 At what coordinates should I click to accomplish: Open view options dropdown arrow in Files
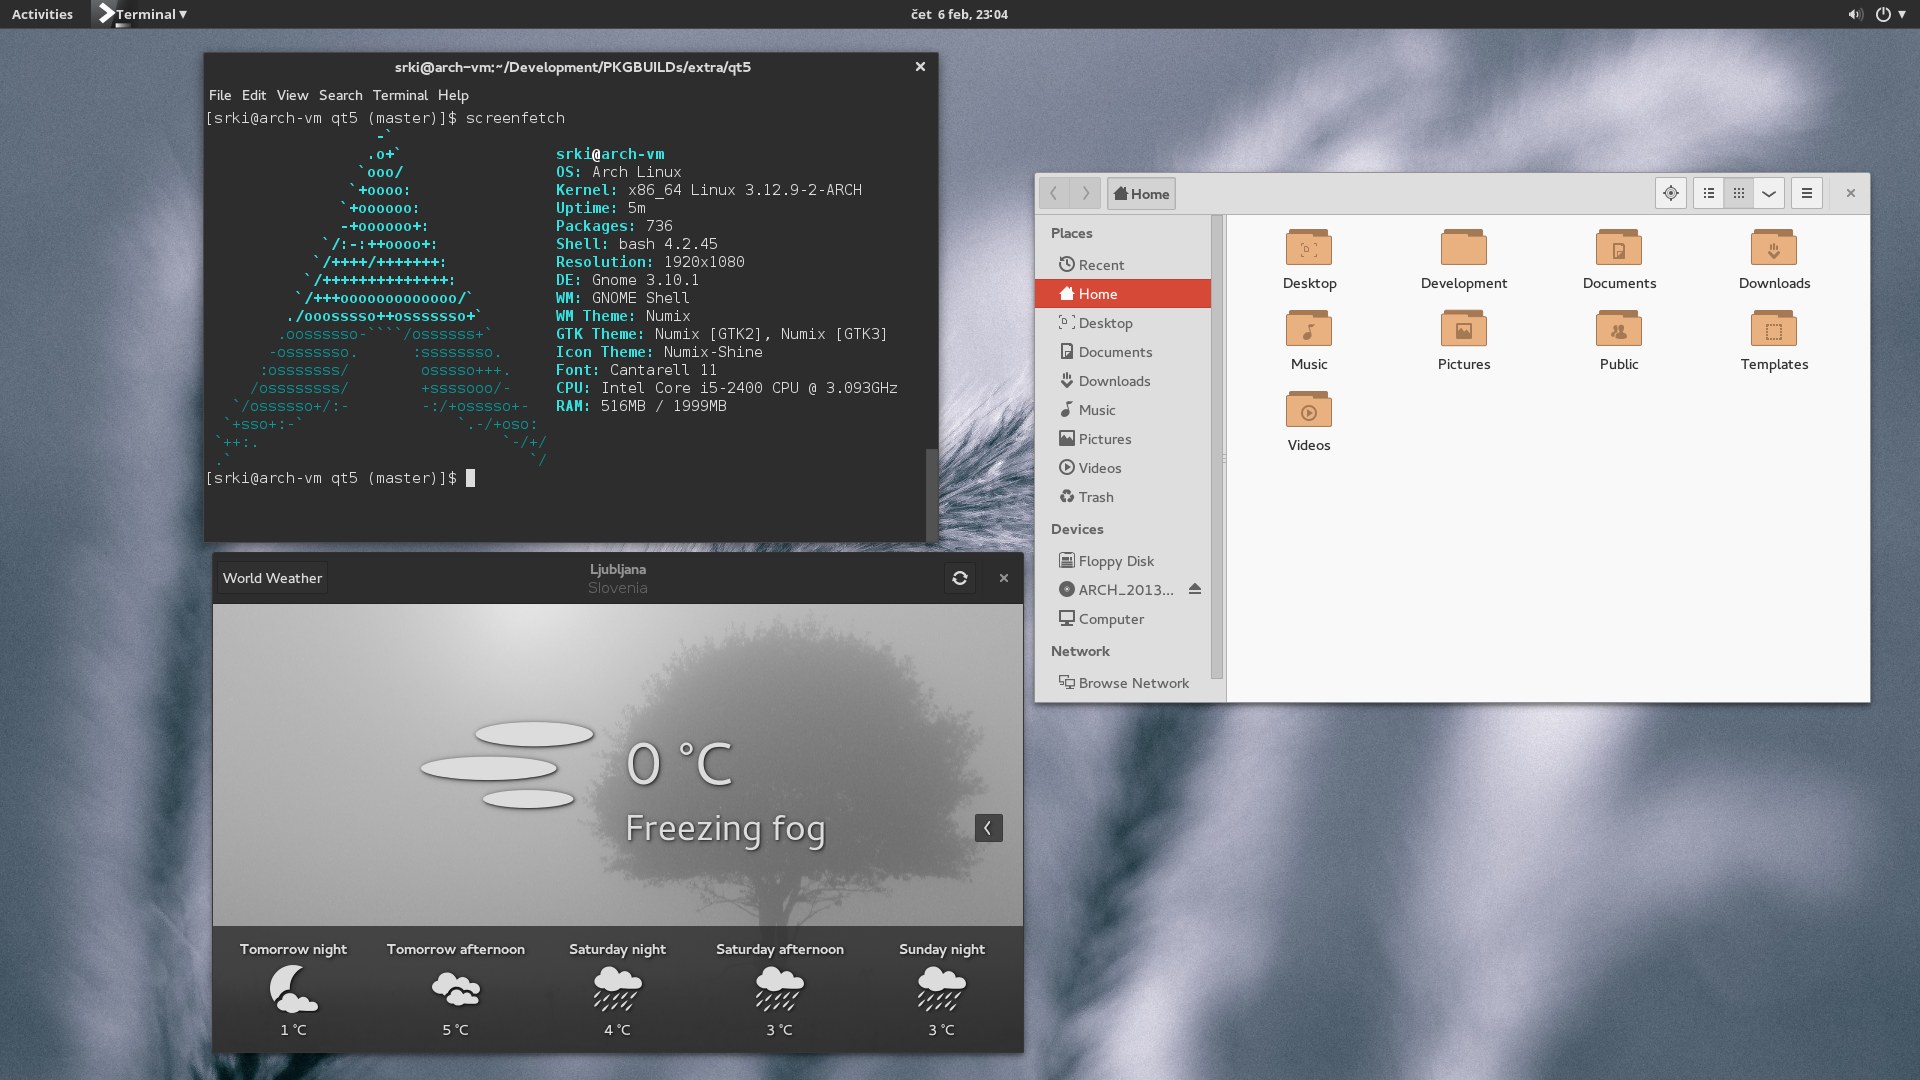click(1768, 193)
